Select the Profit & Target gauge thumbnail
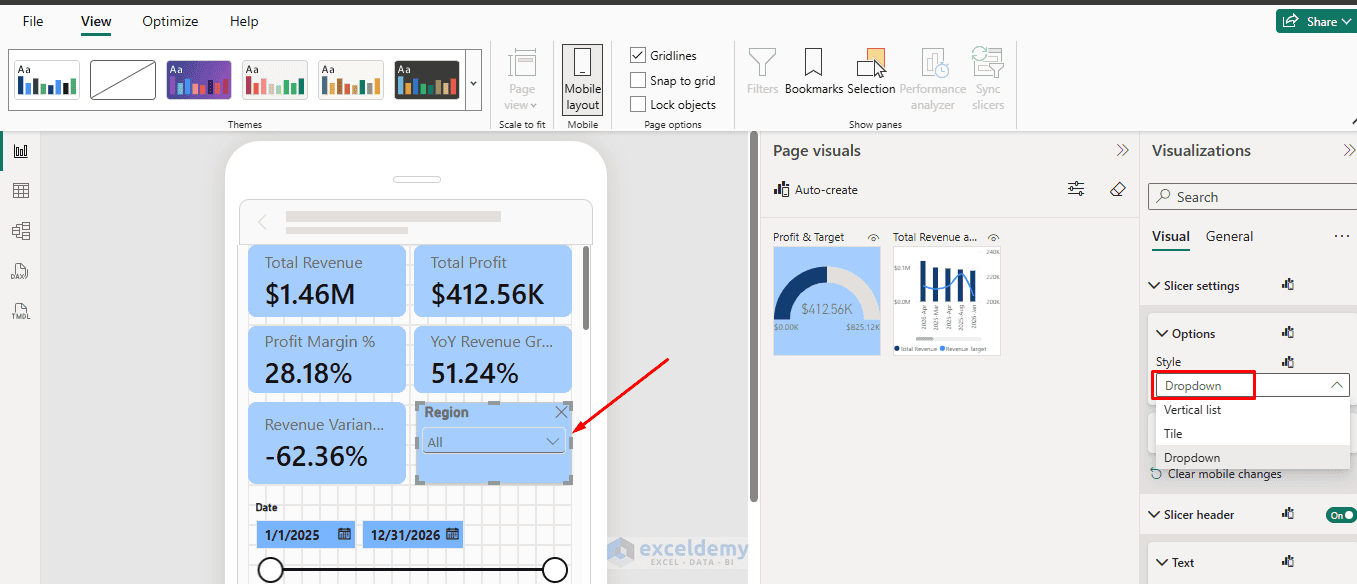 [826, 301]
